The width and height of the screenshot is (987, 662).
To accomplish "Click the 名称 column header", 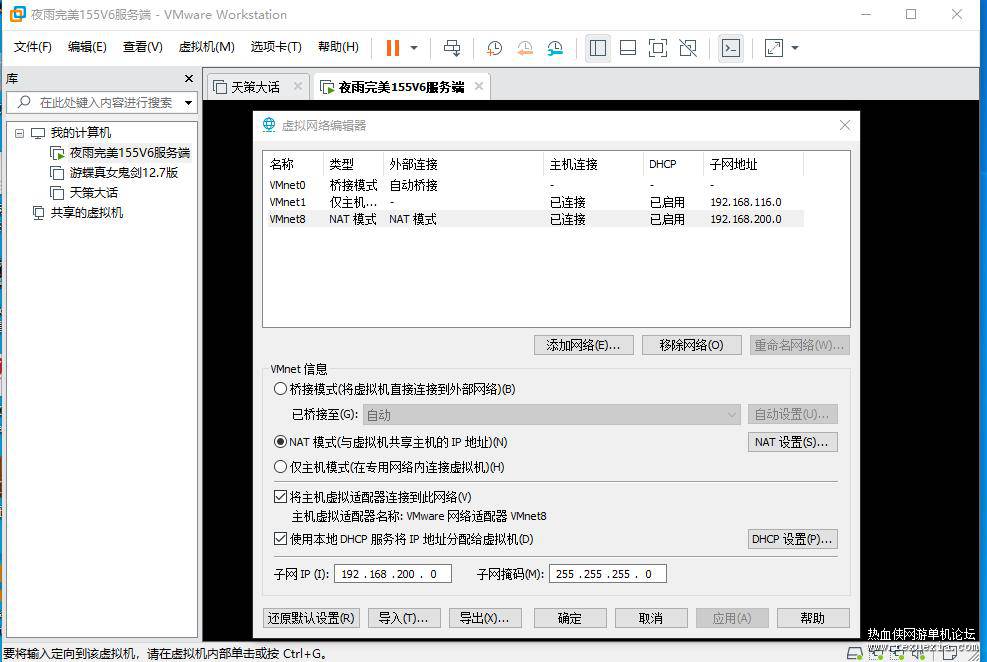I will tap(293, 164).
